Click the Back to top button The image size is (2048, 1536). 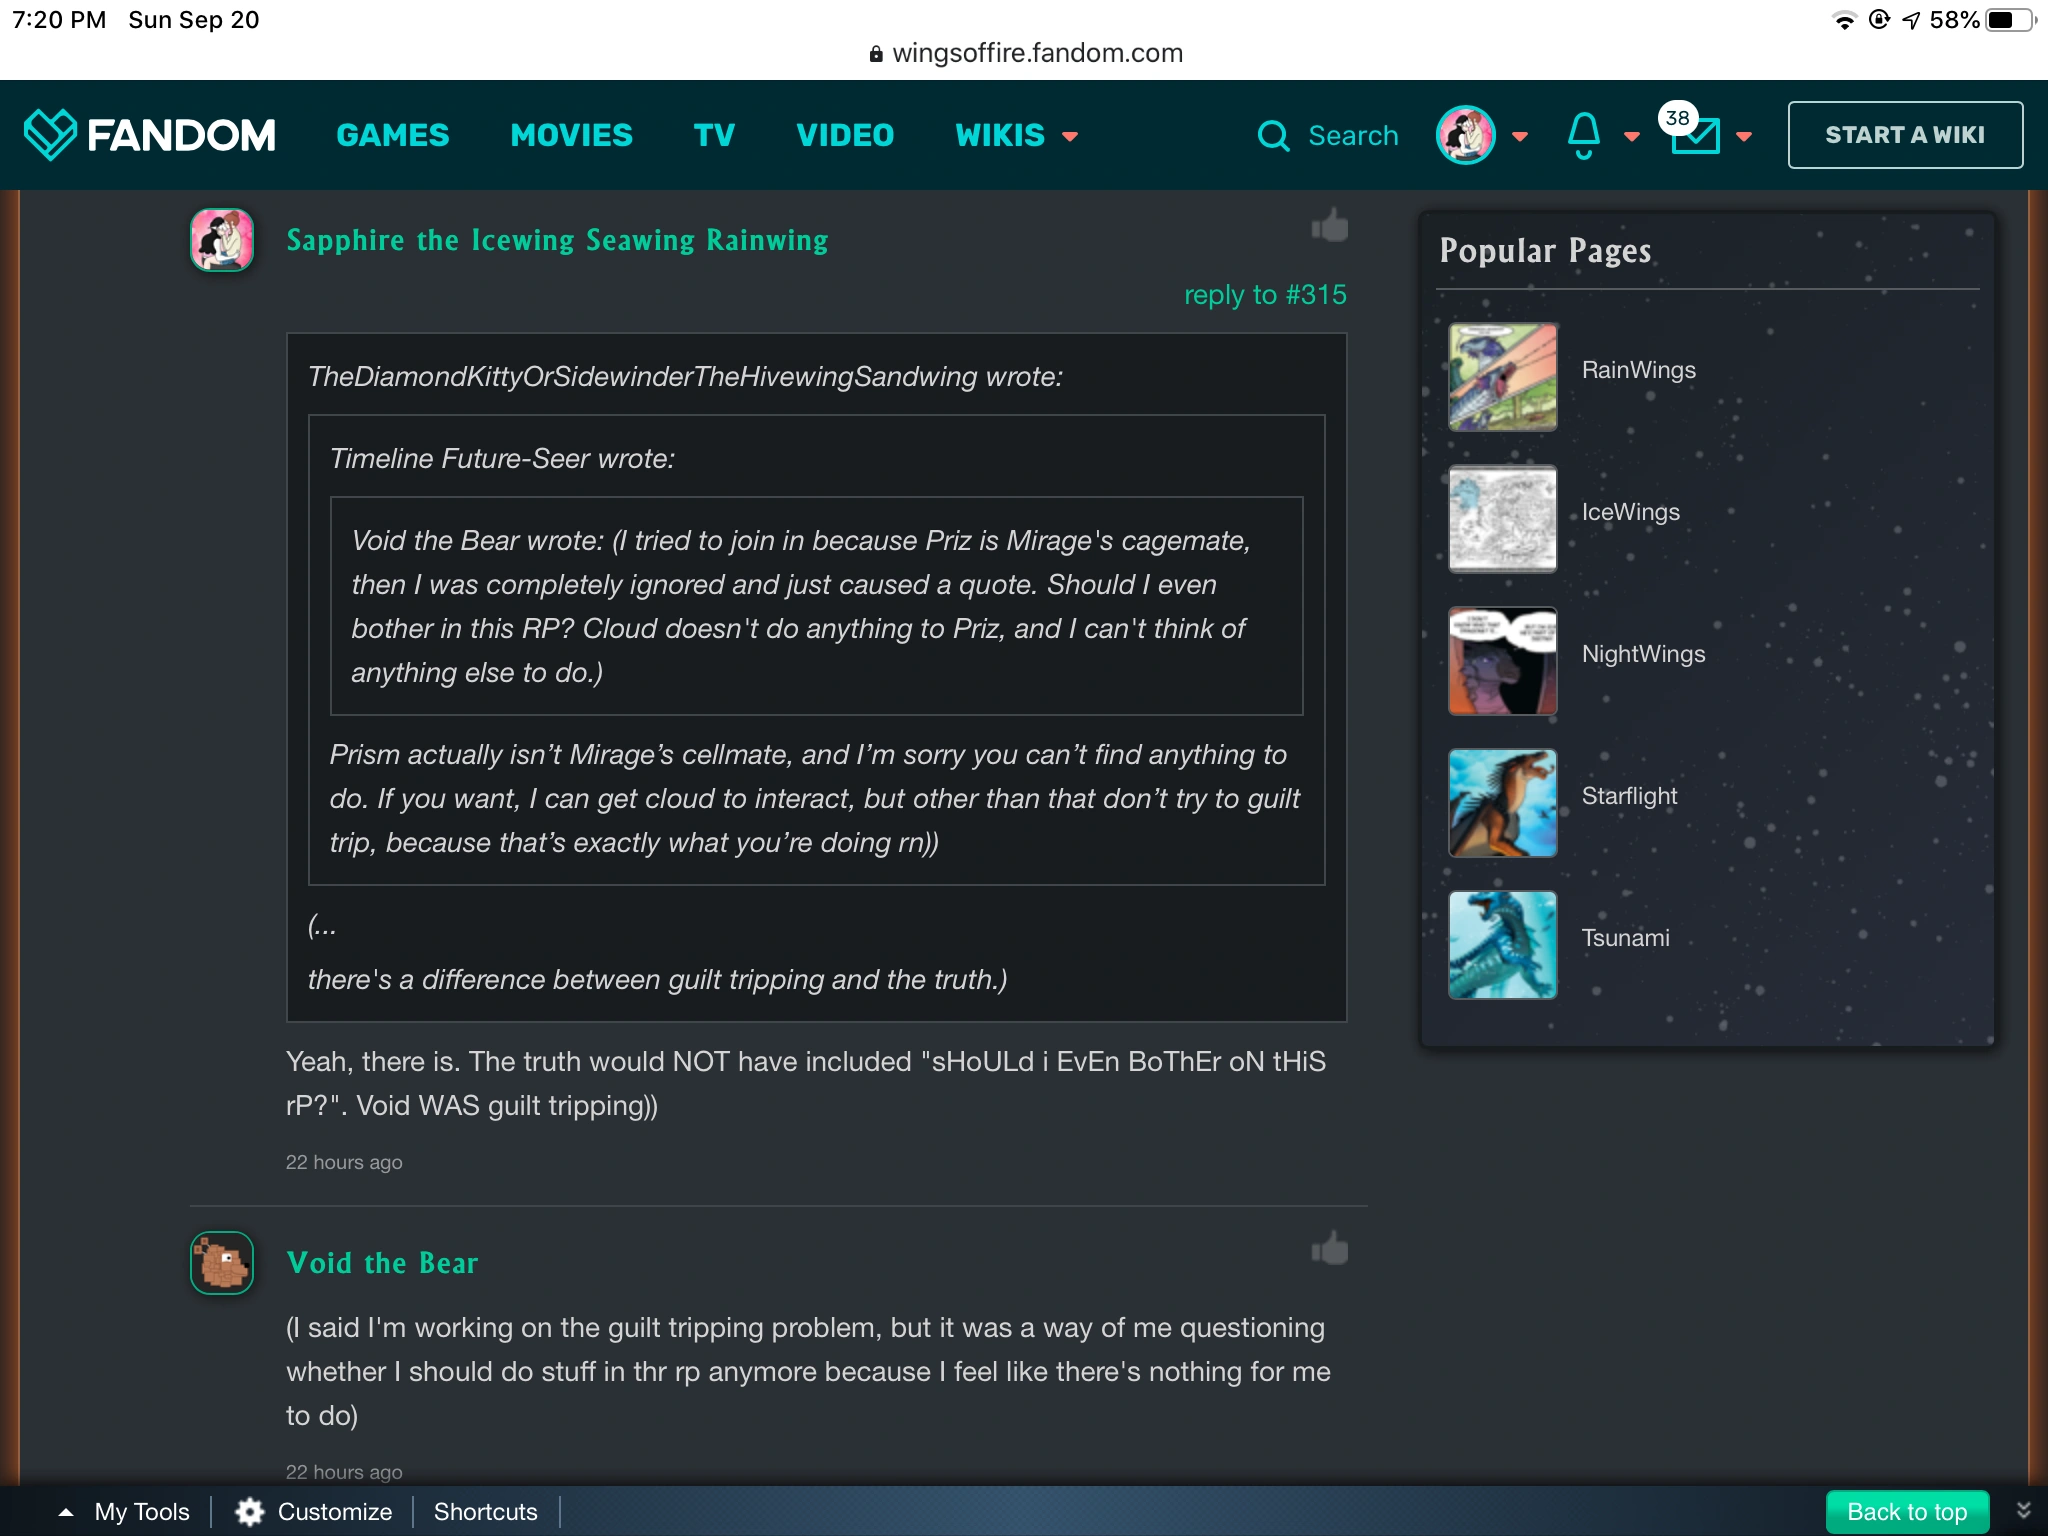click(x=1907, y=1511)
